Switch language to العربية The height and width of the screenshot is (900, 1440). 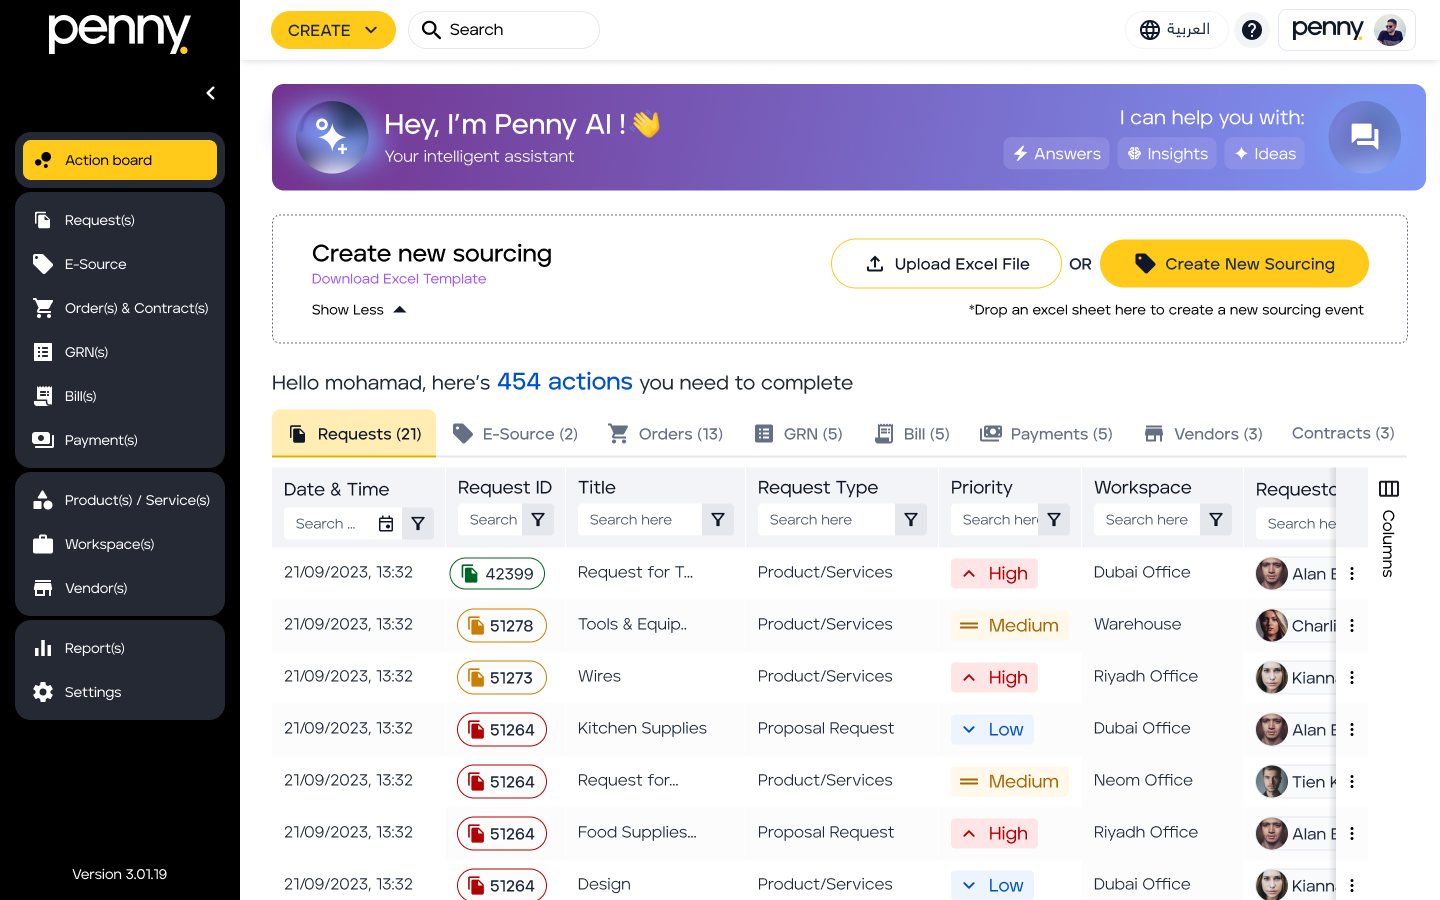coord(1176,30)
